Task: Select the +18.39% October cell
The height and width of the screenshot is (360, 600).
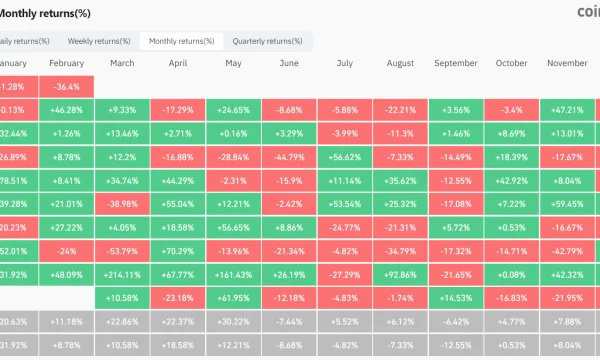Action: (511, 157)
